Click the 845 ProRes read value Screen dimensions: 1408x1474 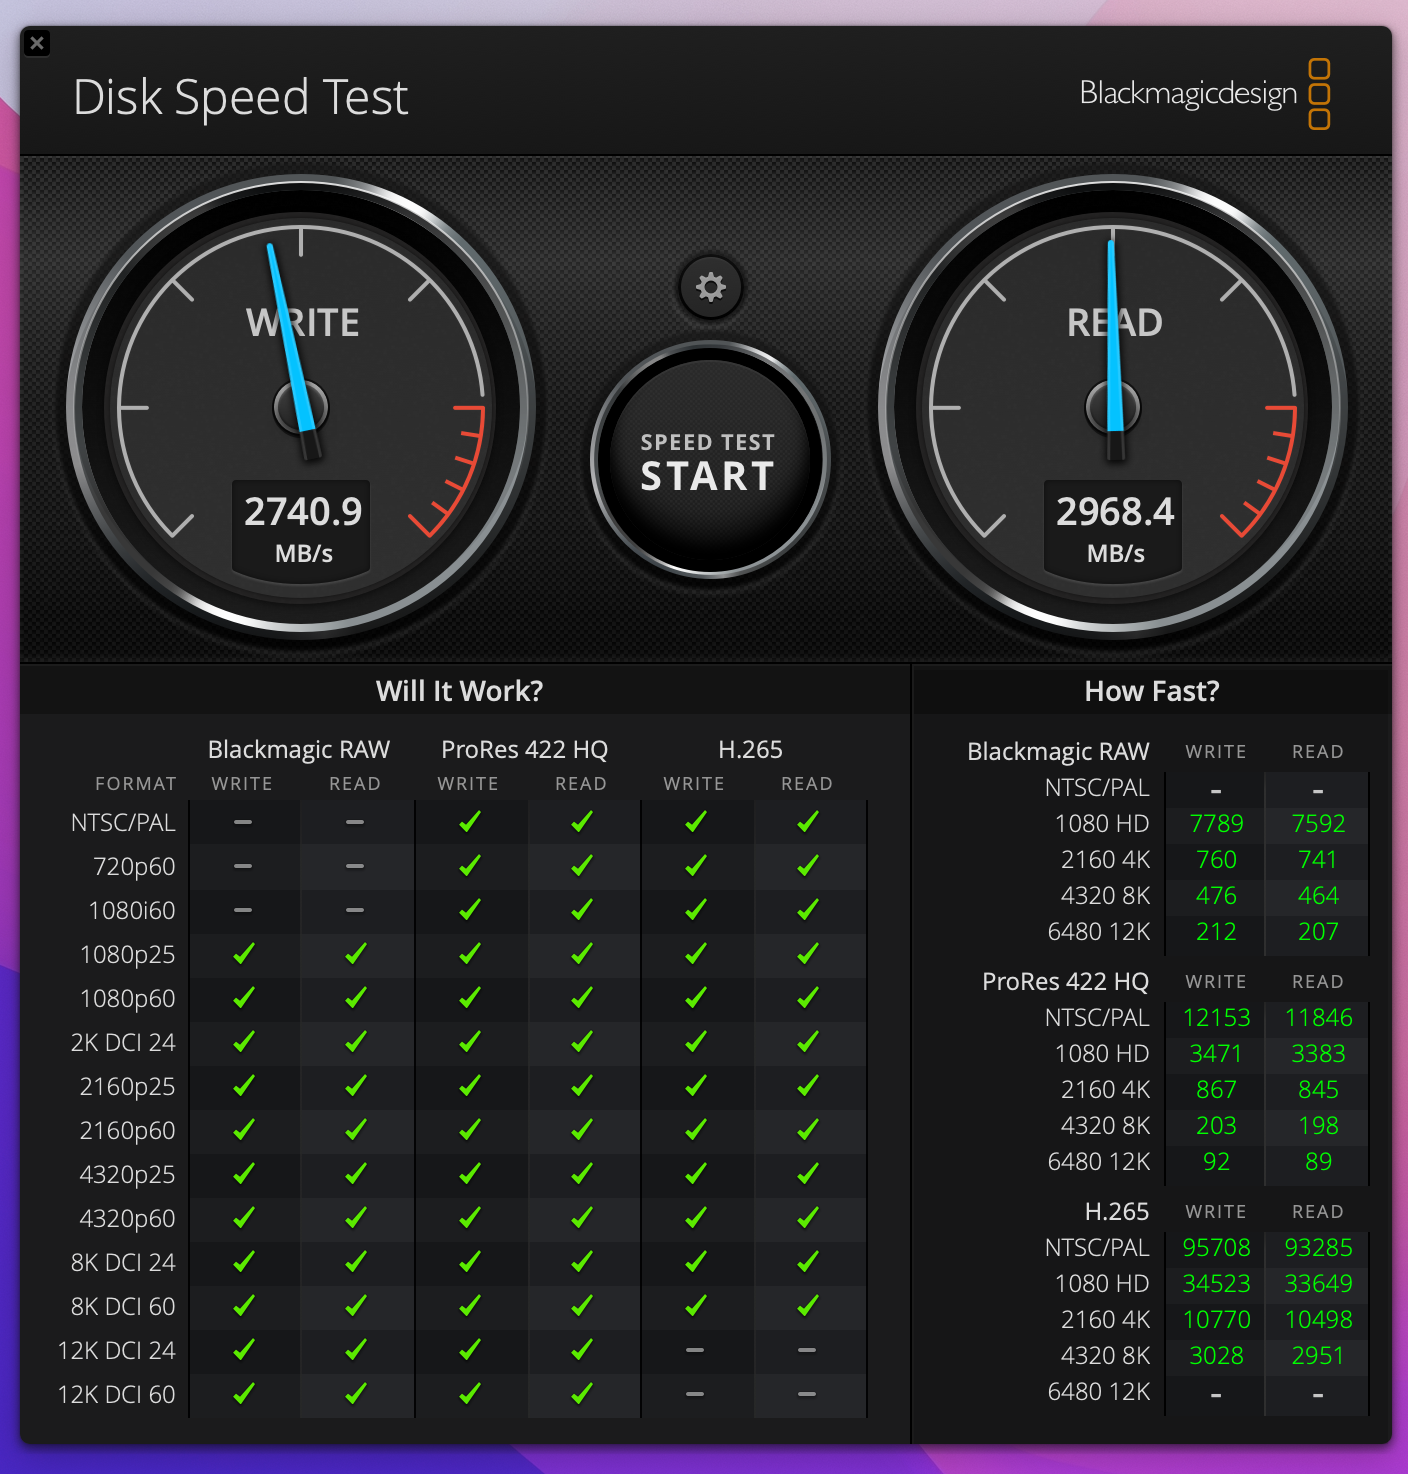pos(1319,1090)
